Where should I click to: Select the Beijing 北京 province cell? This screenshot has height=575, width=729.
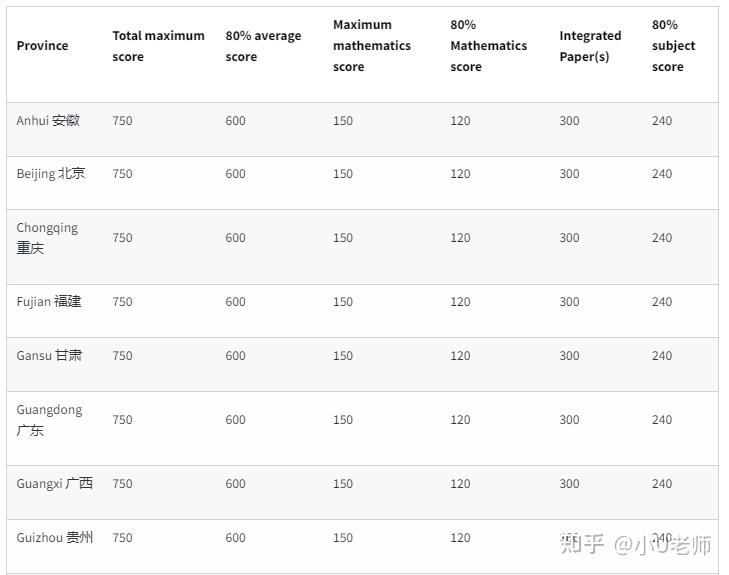pos(51,174)
